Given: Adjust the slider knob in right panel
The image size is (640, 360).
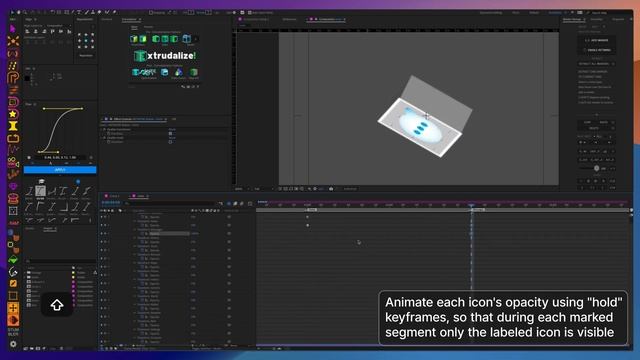Looking at the screenshot, I should [x=596, y=168].
